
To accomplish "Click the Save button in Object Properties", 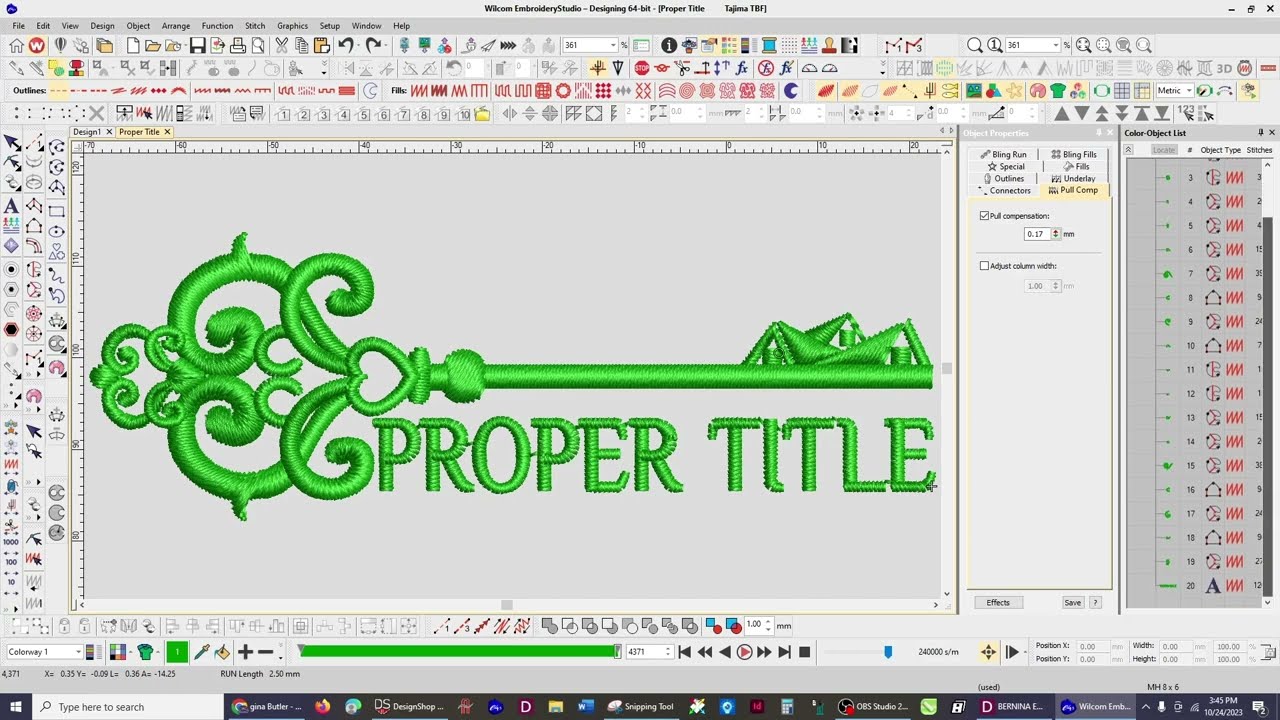I will (1072, 602).
